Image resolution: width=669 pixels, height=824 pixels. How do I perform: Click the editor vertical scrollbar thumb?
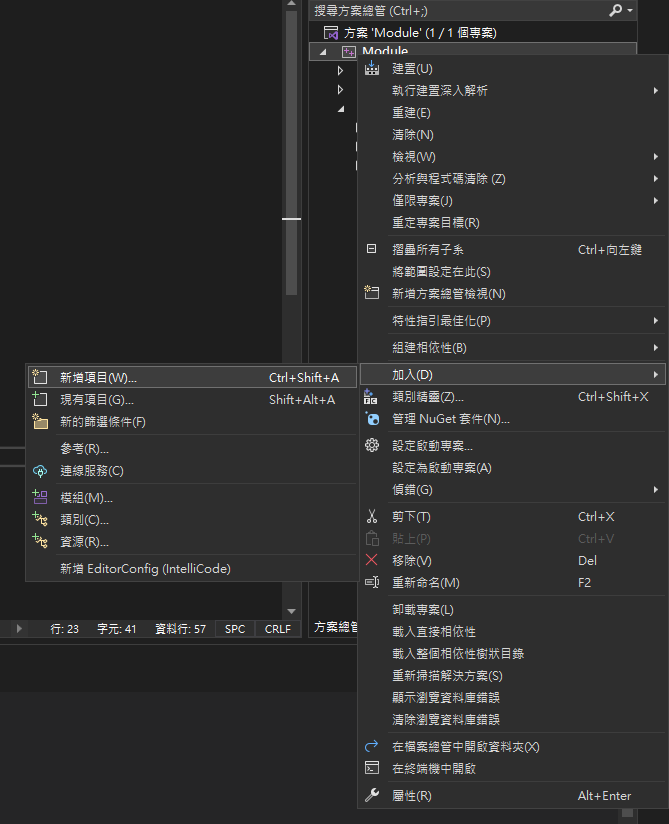click(292, 152)
